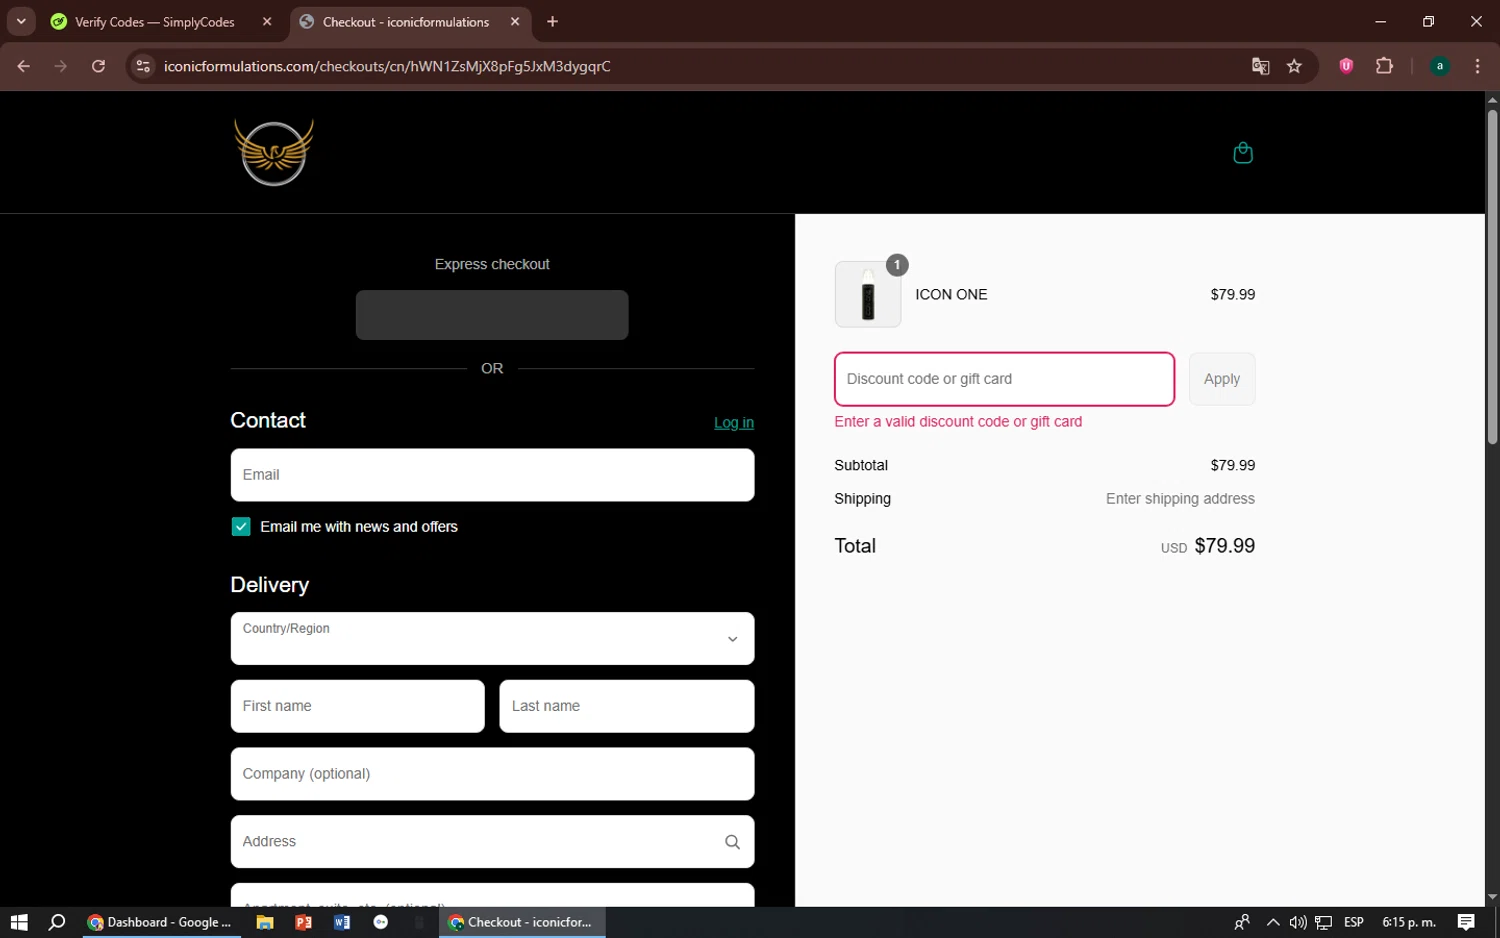
Task: Open Word from taskbar
Action: [342, 922]
